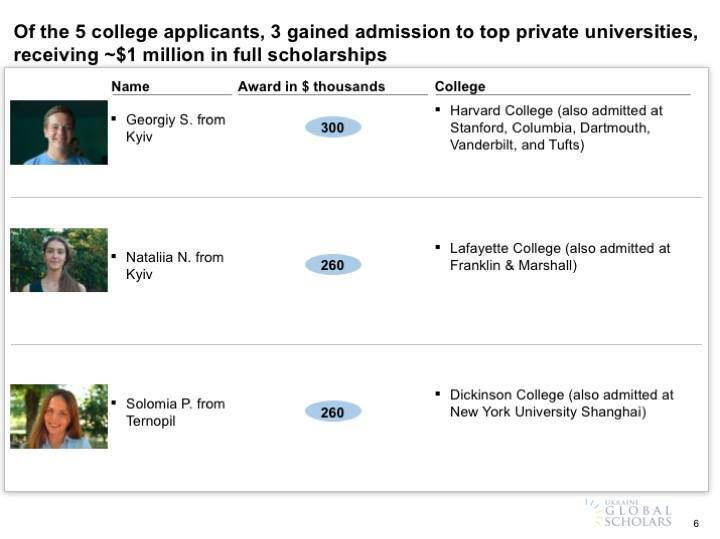720x539 pixels.
Task: Click the College column header
Action: 460,86
